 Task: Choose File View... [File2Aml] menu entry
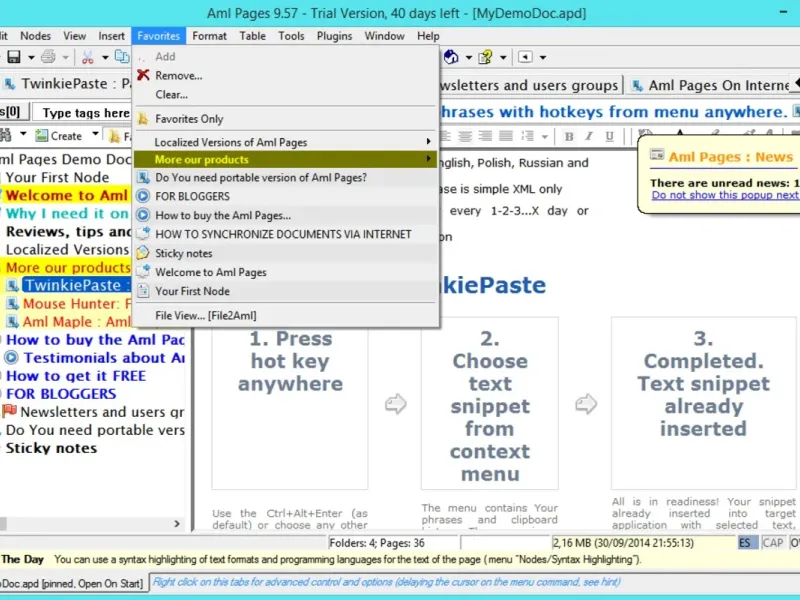coord(286,315)
